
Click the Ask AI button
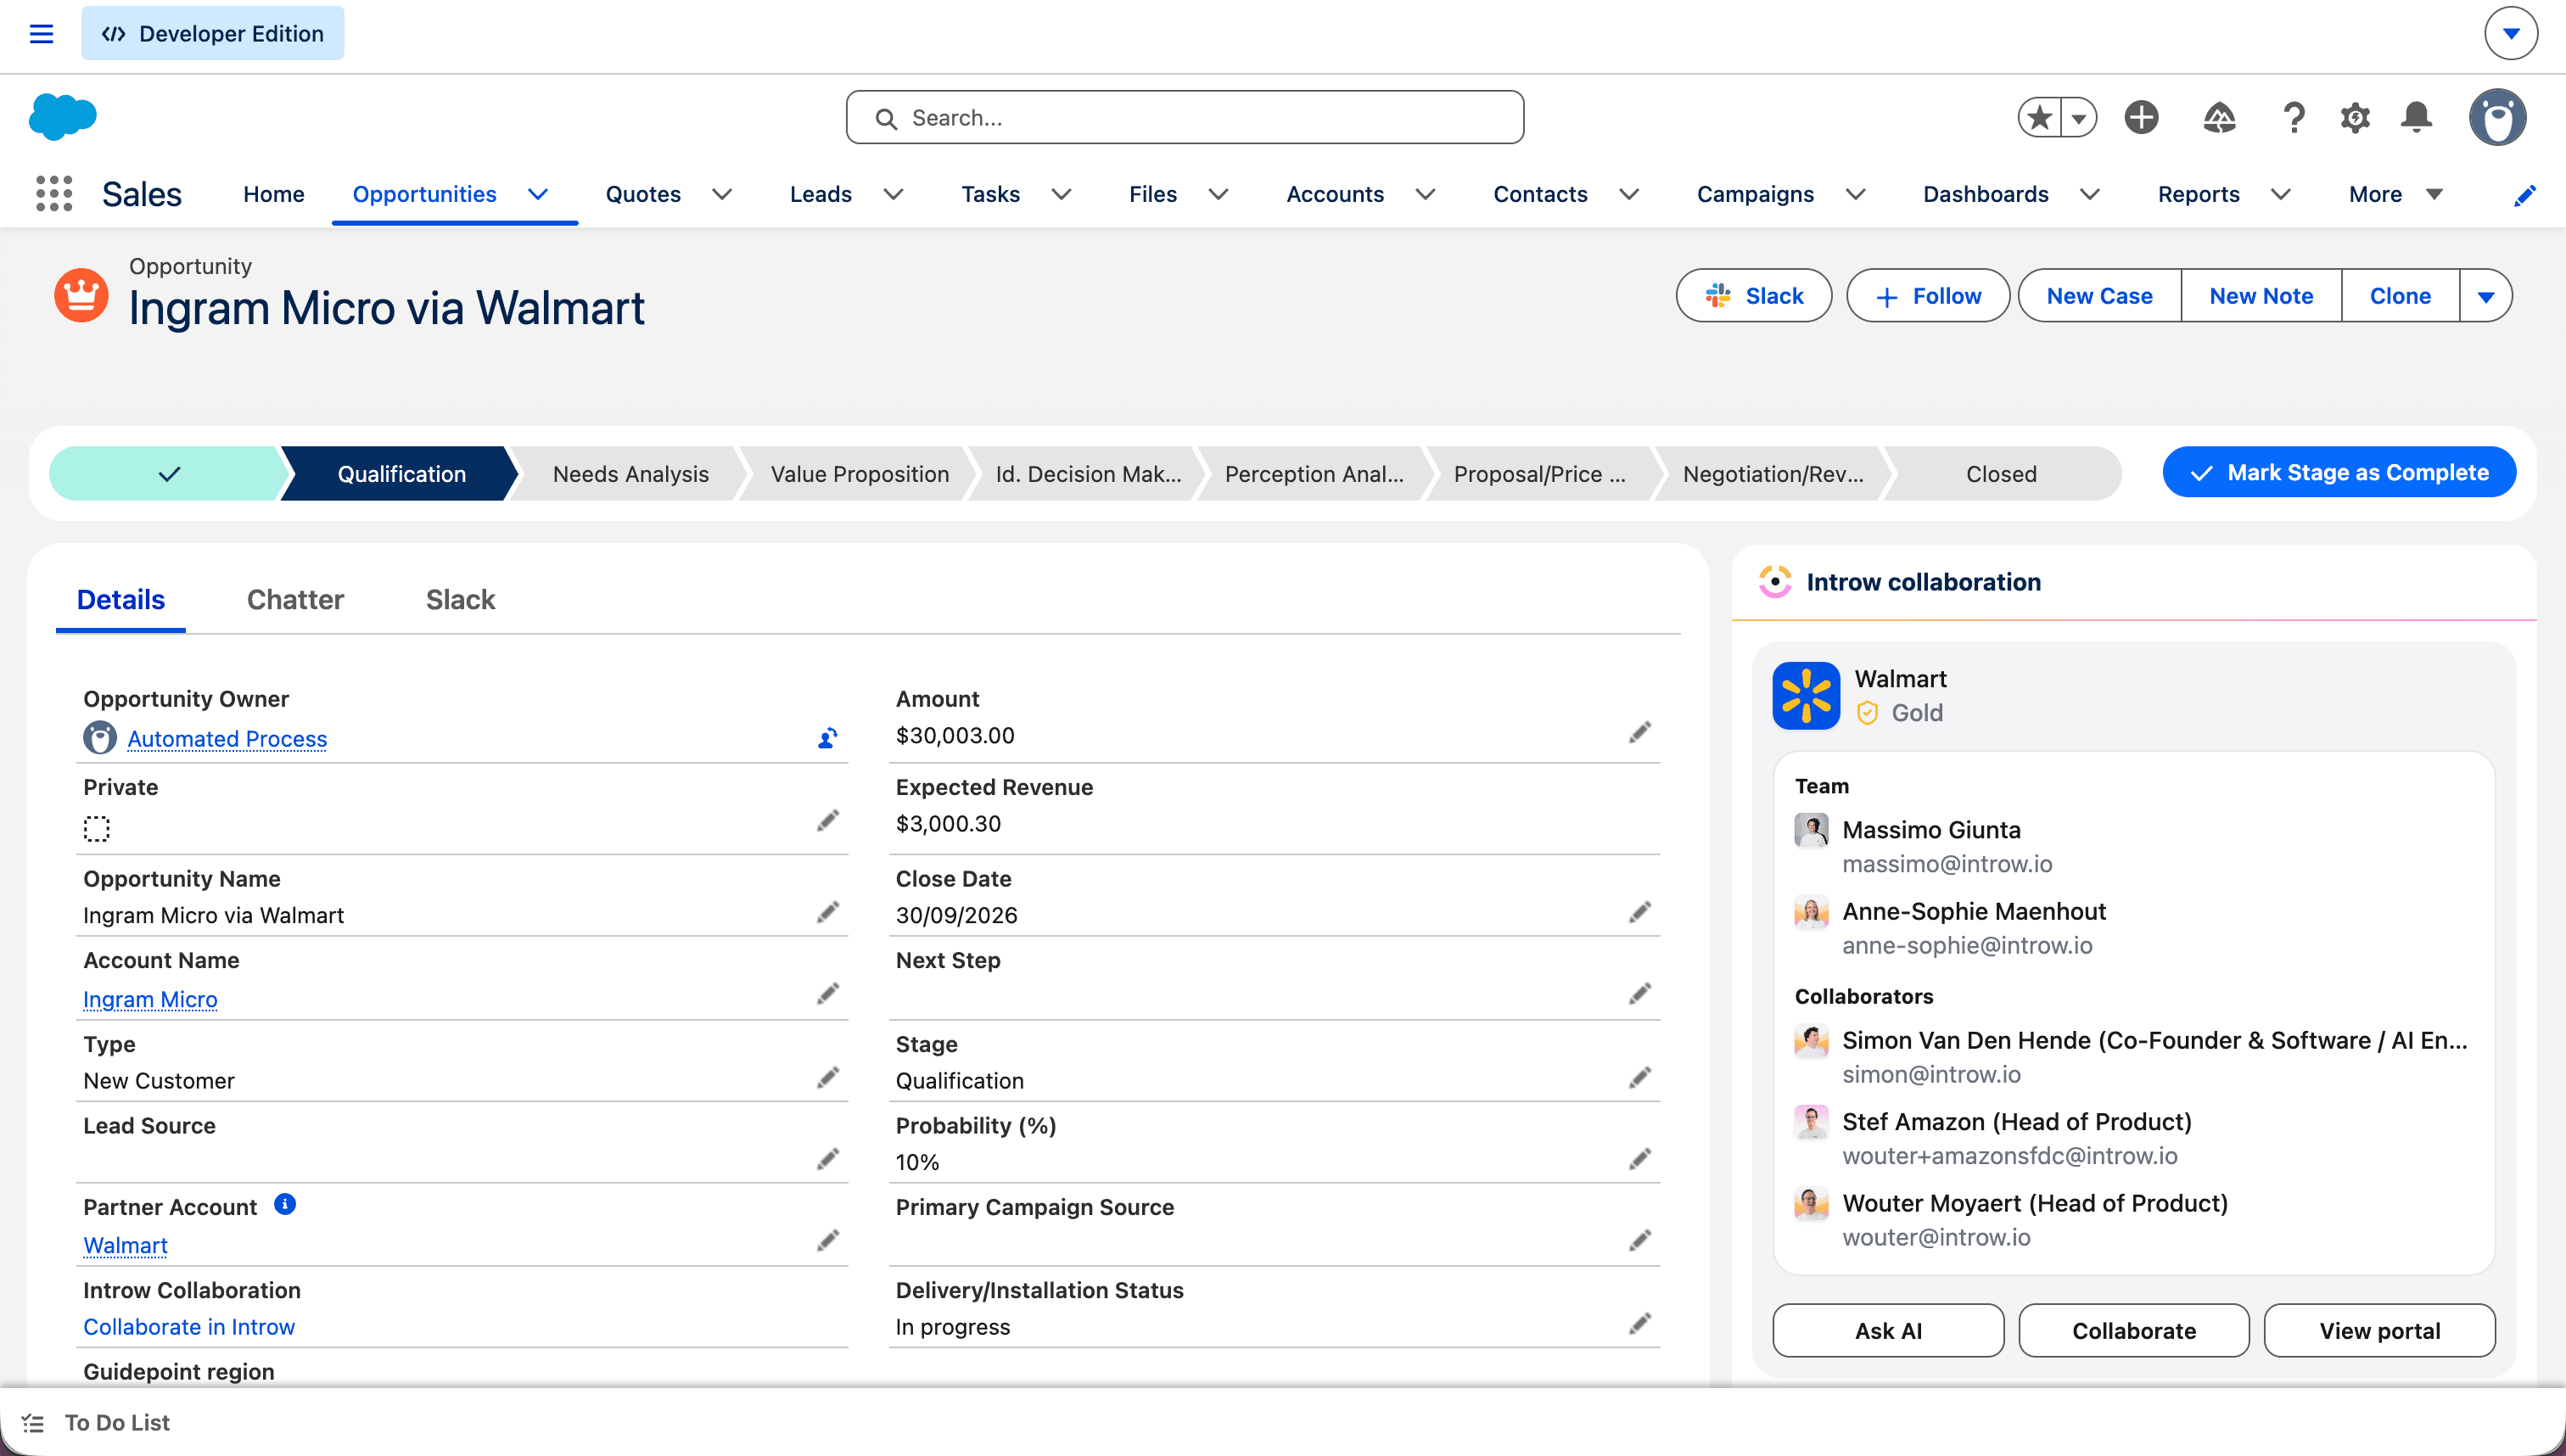tap(1888, 1331)
